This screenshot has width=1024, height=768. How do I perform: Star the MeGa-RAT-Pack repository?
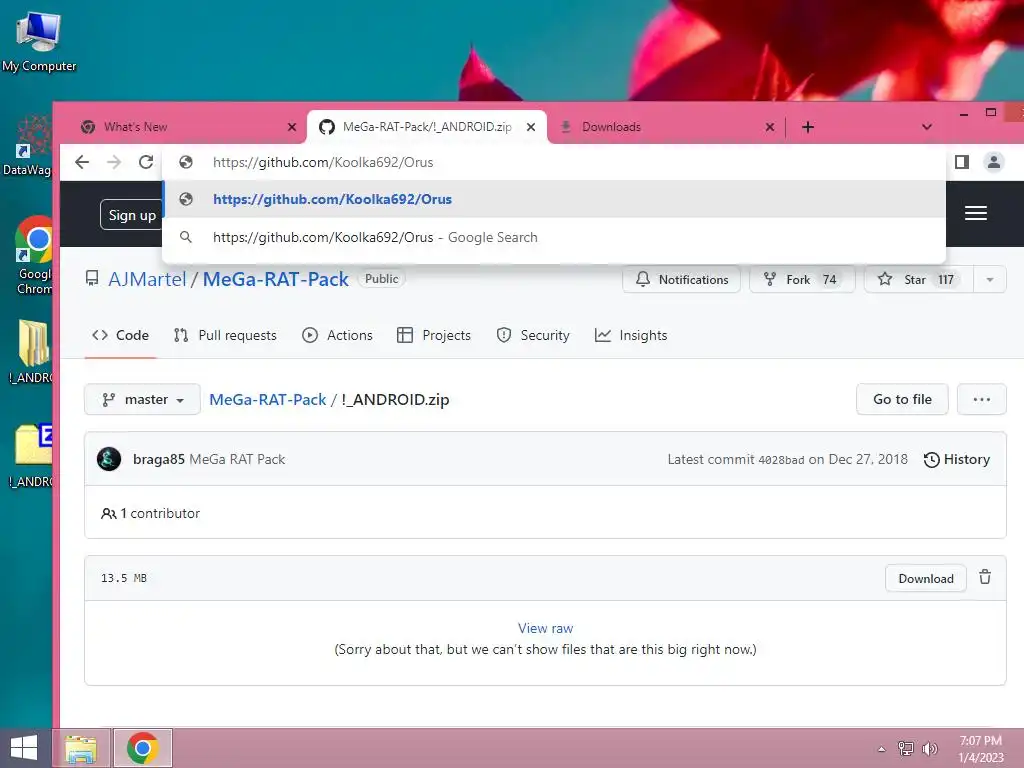coord(919,280)
